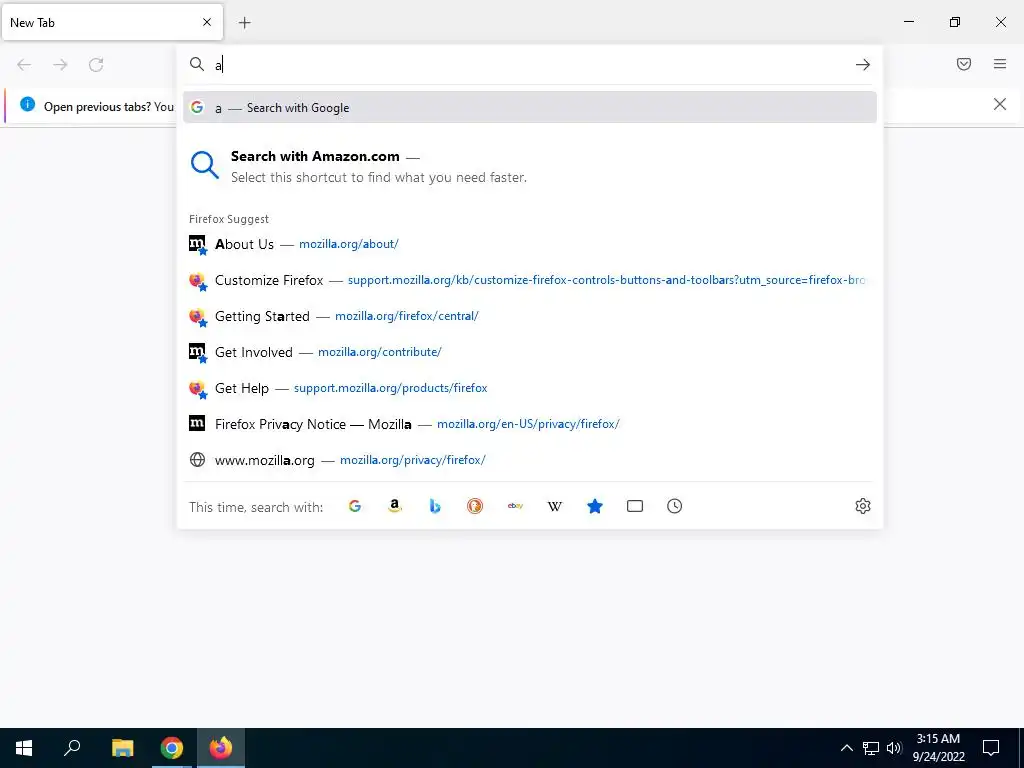Select Bing in the one-off search row

[x=435, y=506]
